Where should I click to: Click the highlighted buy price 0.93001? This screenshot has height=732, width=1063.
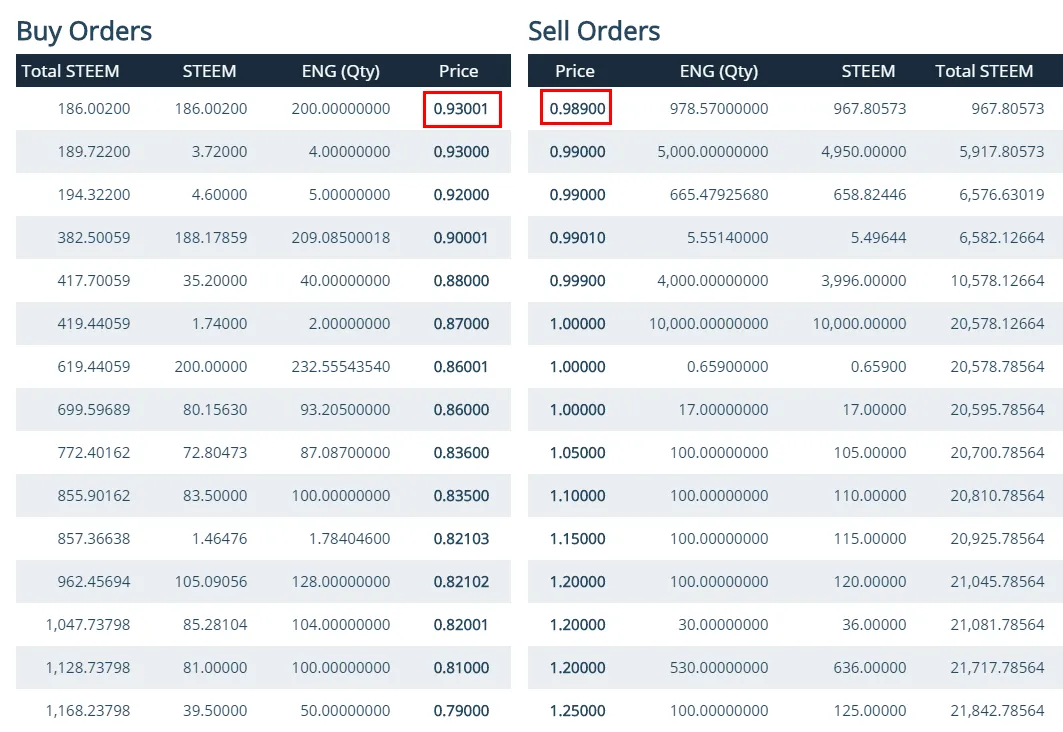[x=461, y=109]
